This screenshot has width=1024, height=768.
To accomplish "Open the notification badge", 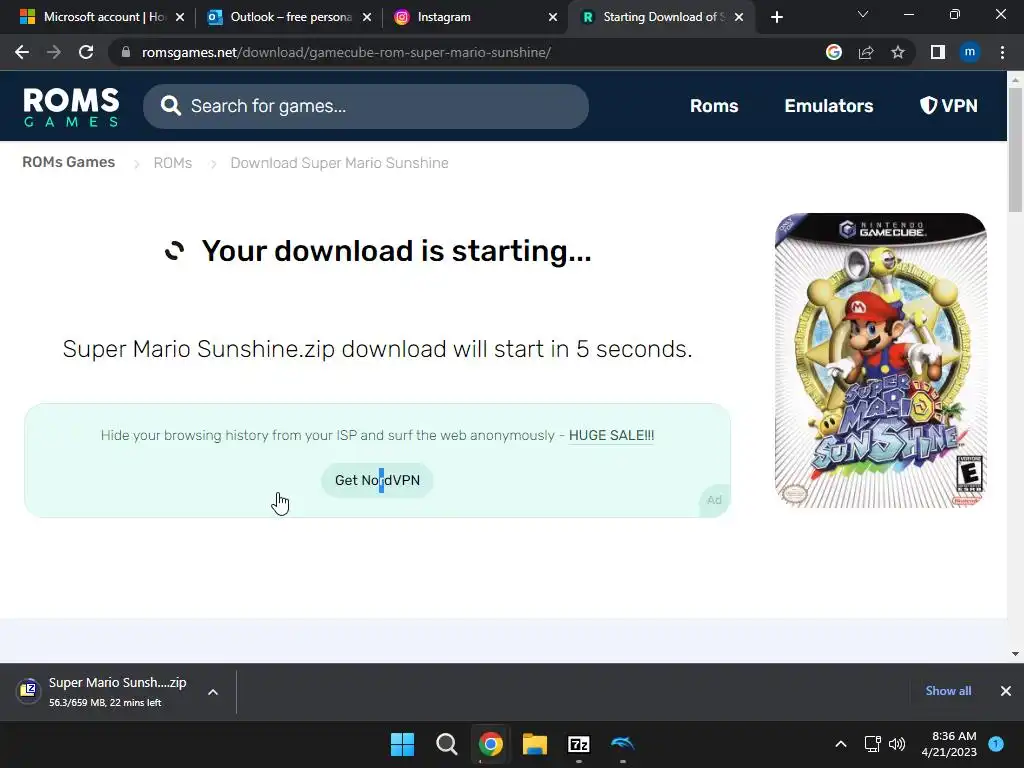I will tap(996, 744).
